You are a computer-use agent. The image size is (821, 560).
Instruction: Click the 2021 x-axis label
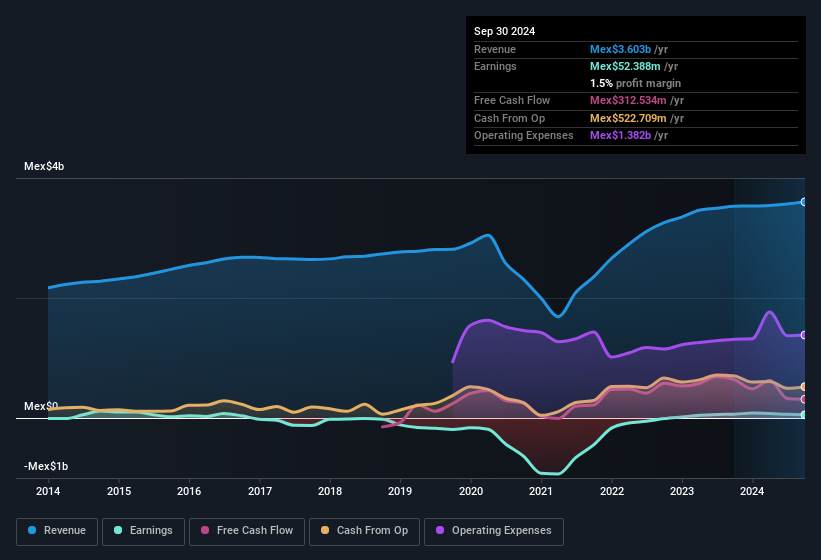tap(541, 491)
